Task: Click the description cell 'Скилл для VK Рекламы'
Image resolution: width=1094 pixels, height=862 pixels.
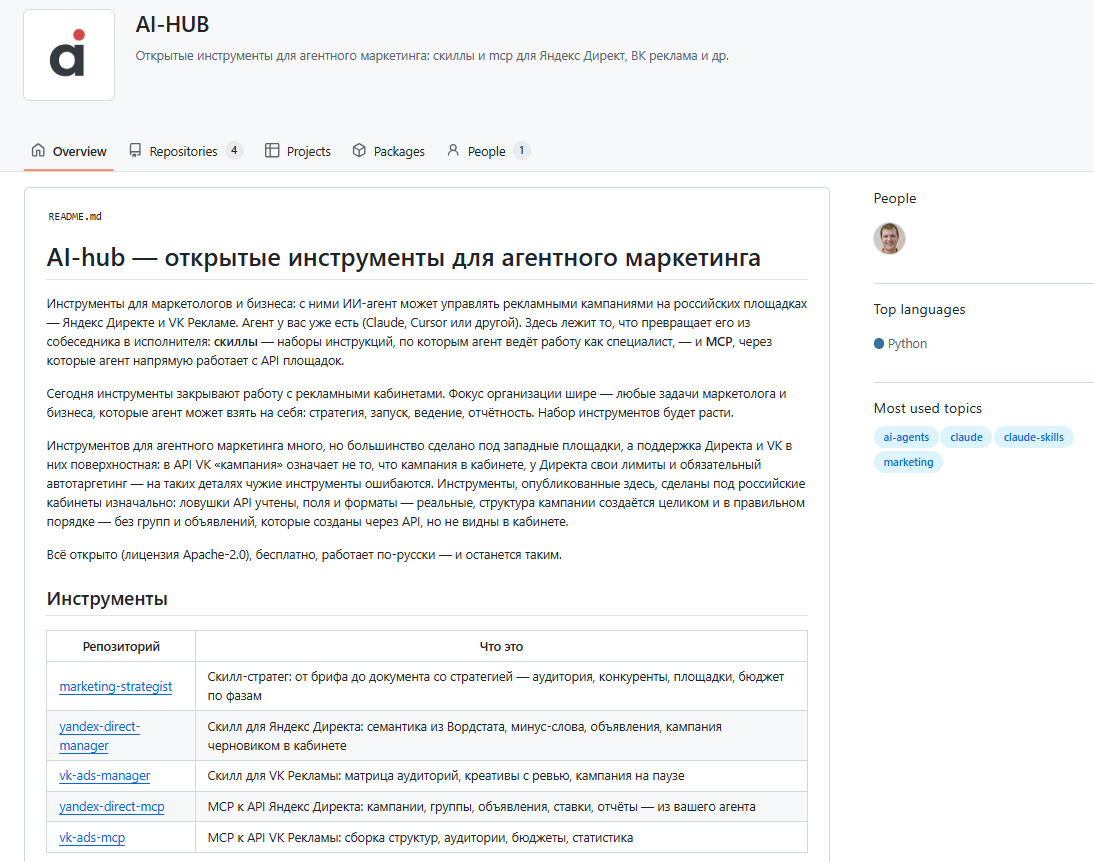Action: (501, 775)
